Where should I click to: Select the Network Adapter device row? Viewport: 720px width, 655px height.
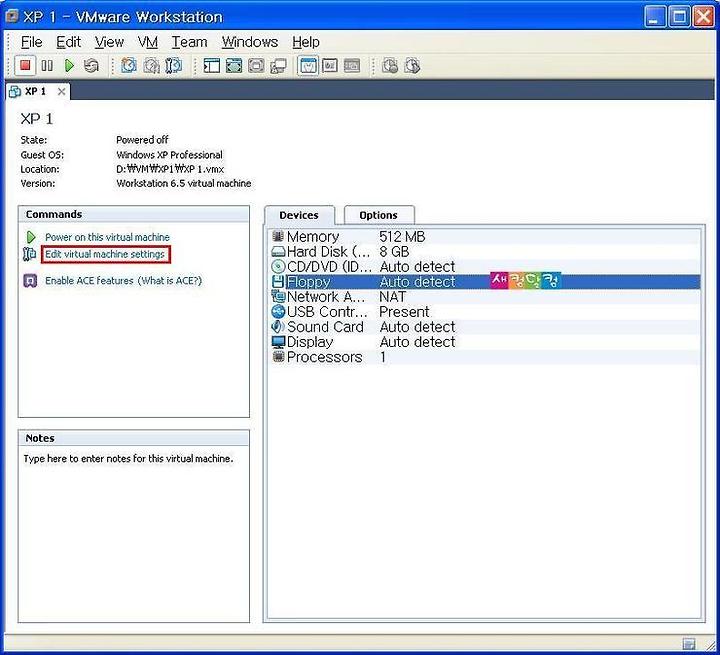[x=485, y=297]
